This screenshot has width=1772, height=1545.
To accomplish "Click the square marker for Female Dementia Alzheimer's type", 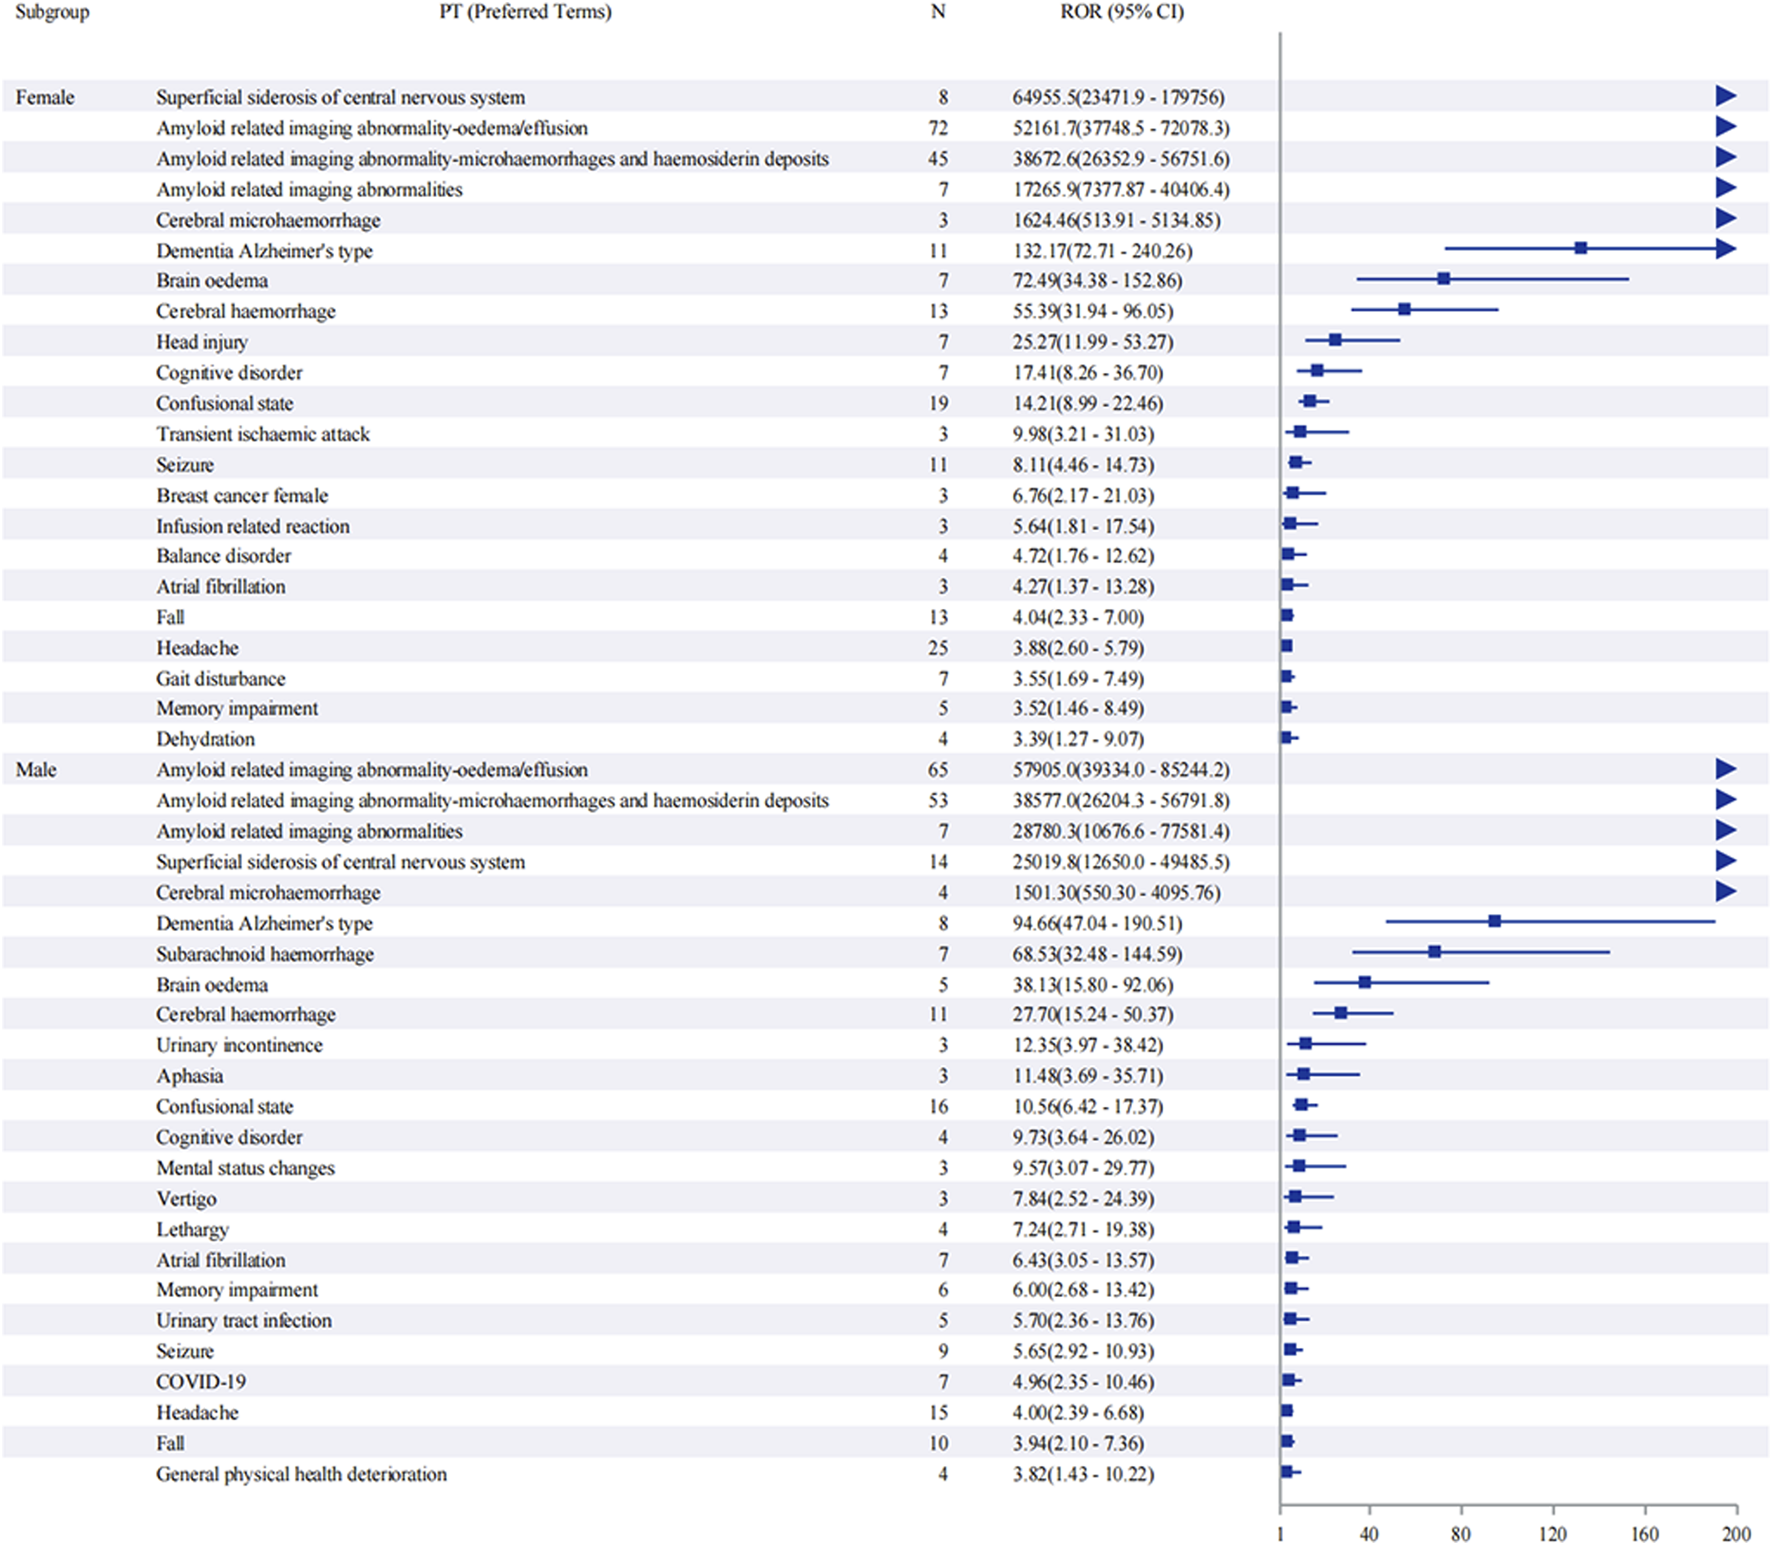I will coord(1580,248).
